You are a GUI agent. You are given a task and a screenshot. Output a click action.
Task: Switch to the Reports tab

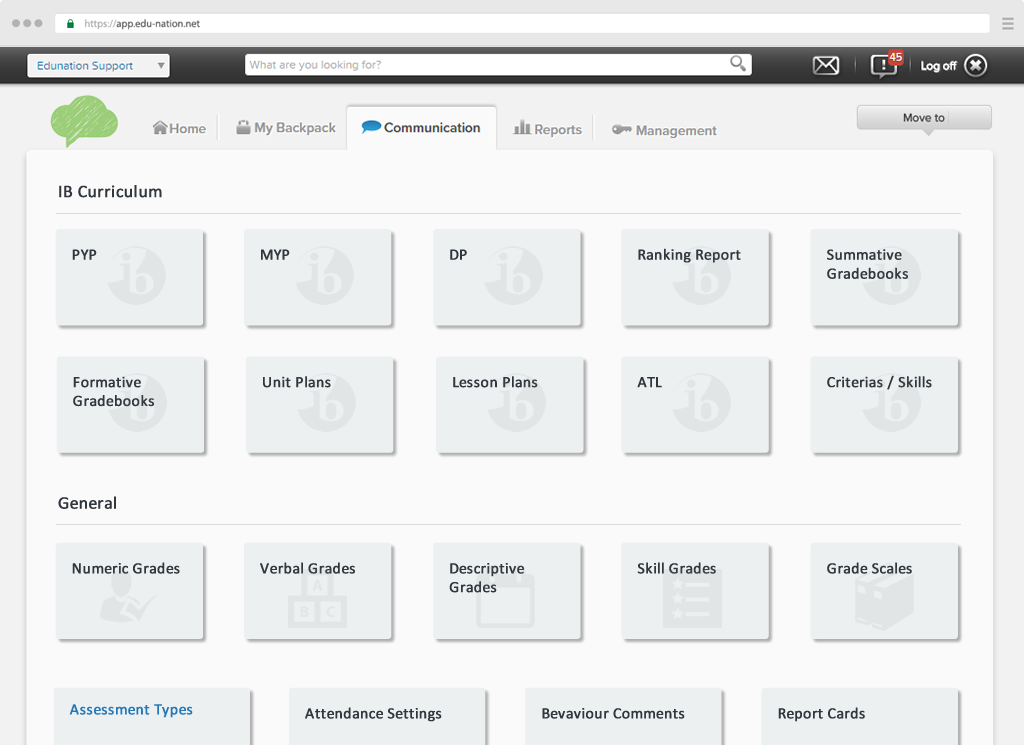(x=547, y=129)
